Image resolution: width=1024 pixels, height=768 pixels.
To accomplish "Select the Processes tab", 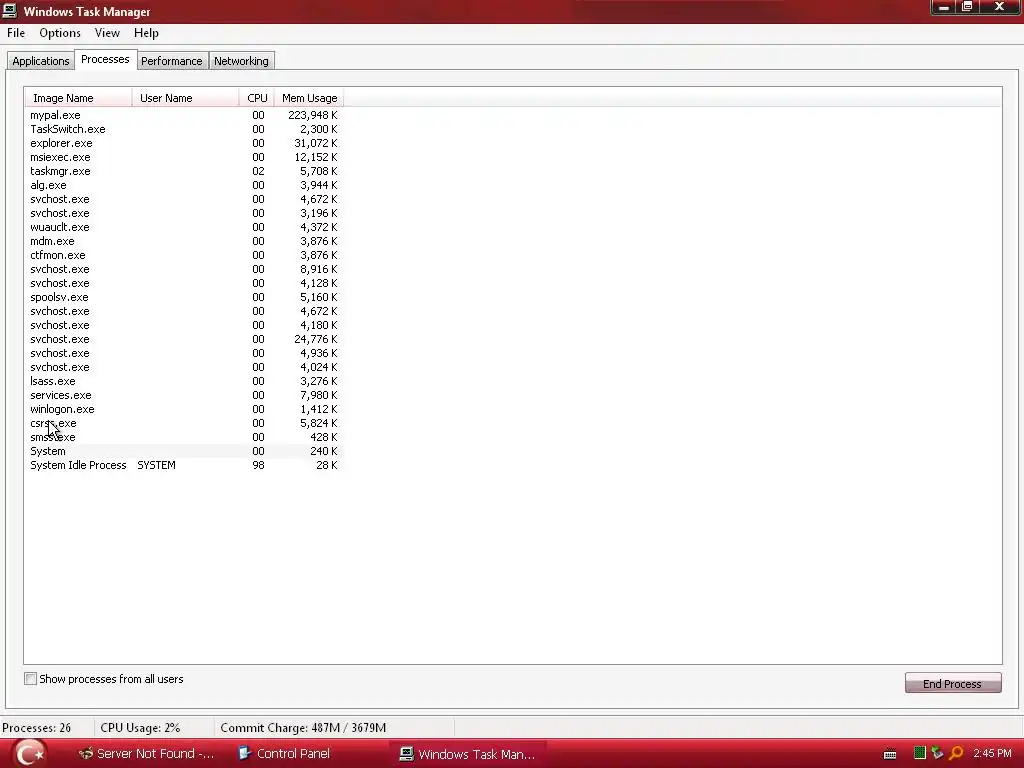I will click(x=105, y=59).
